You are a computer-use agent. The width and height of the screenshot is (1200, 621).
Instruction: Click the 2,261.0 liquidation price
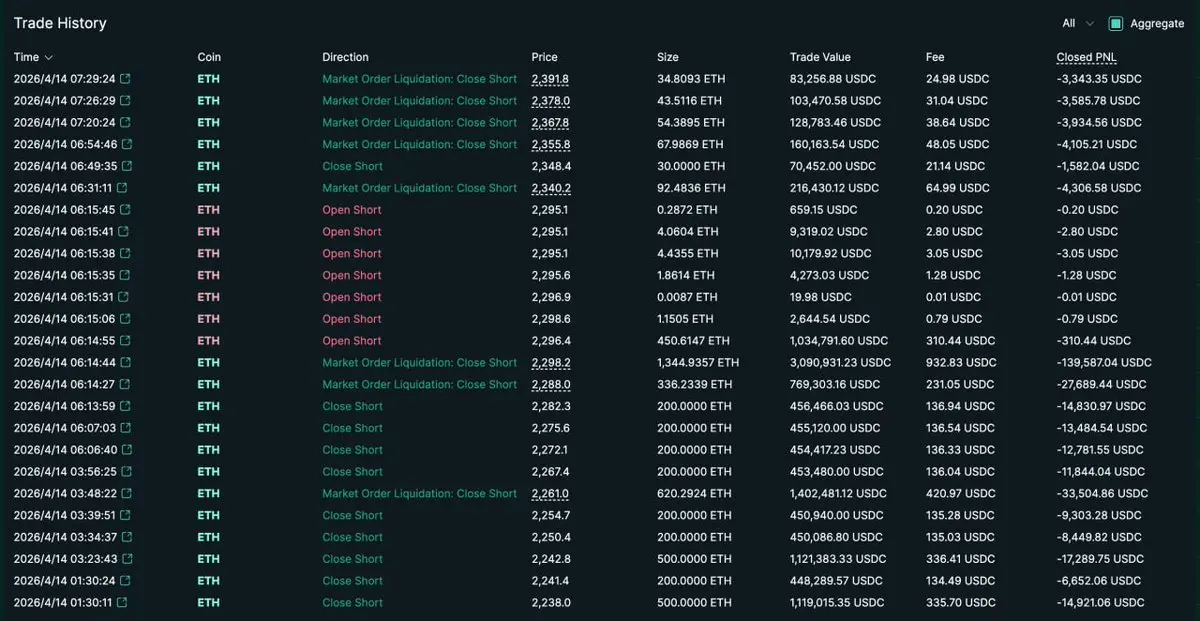pos(550,494)
